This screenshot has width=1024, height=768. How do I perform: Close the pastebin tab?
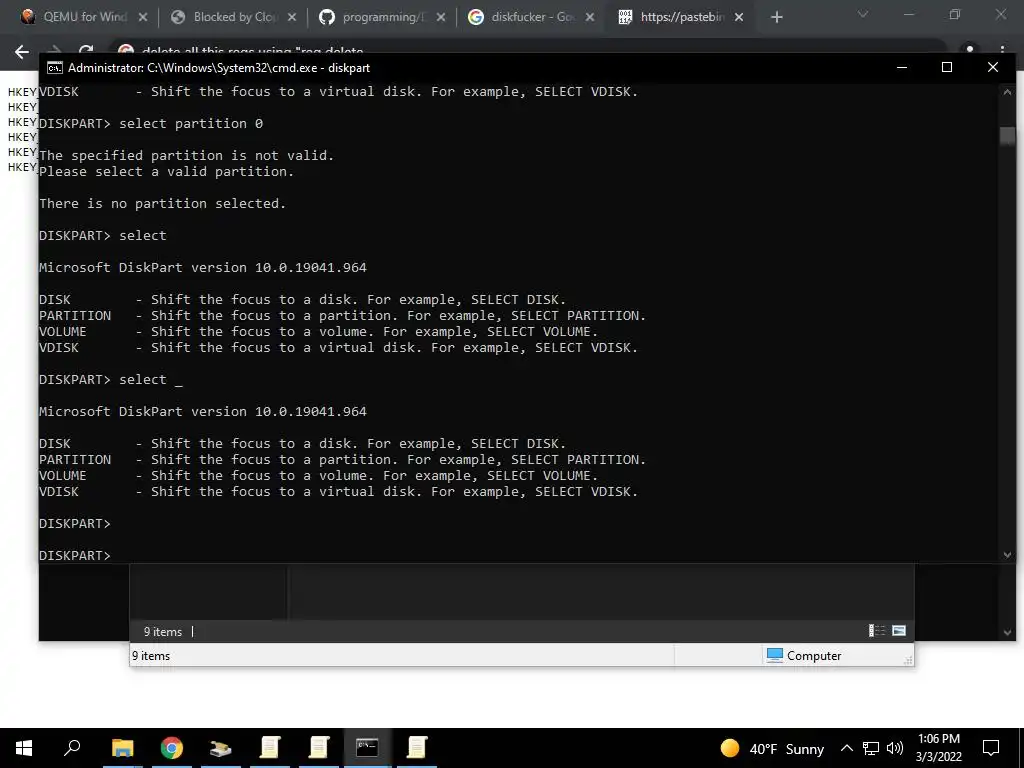point(739,18)
